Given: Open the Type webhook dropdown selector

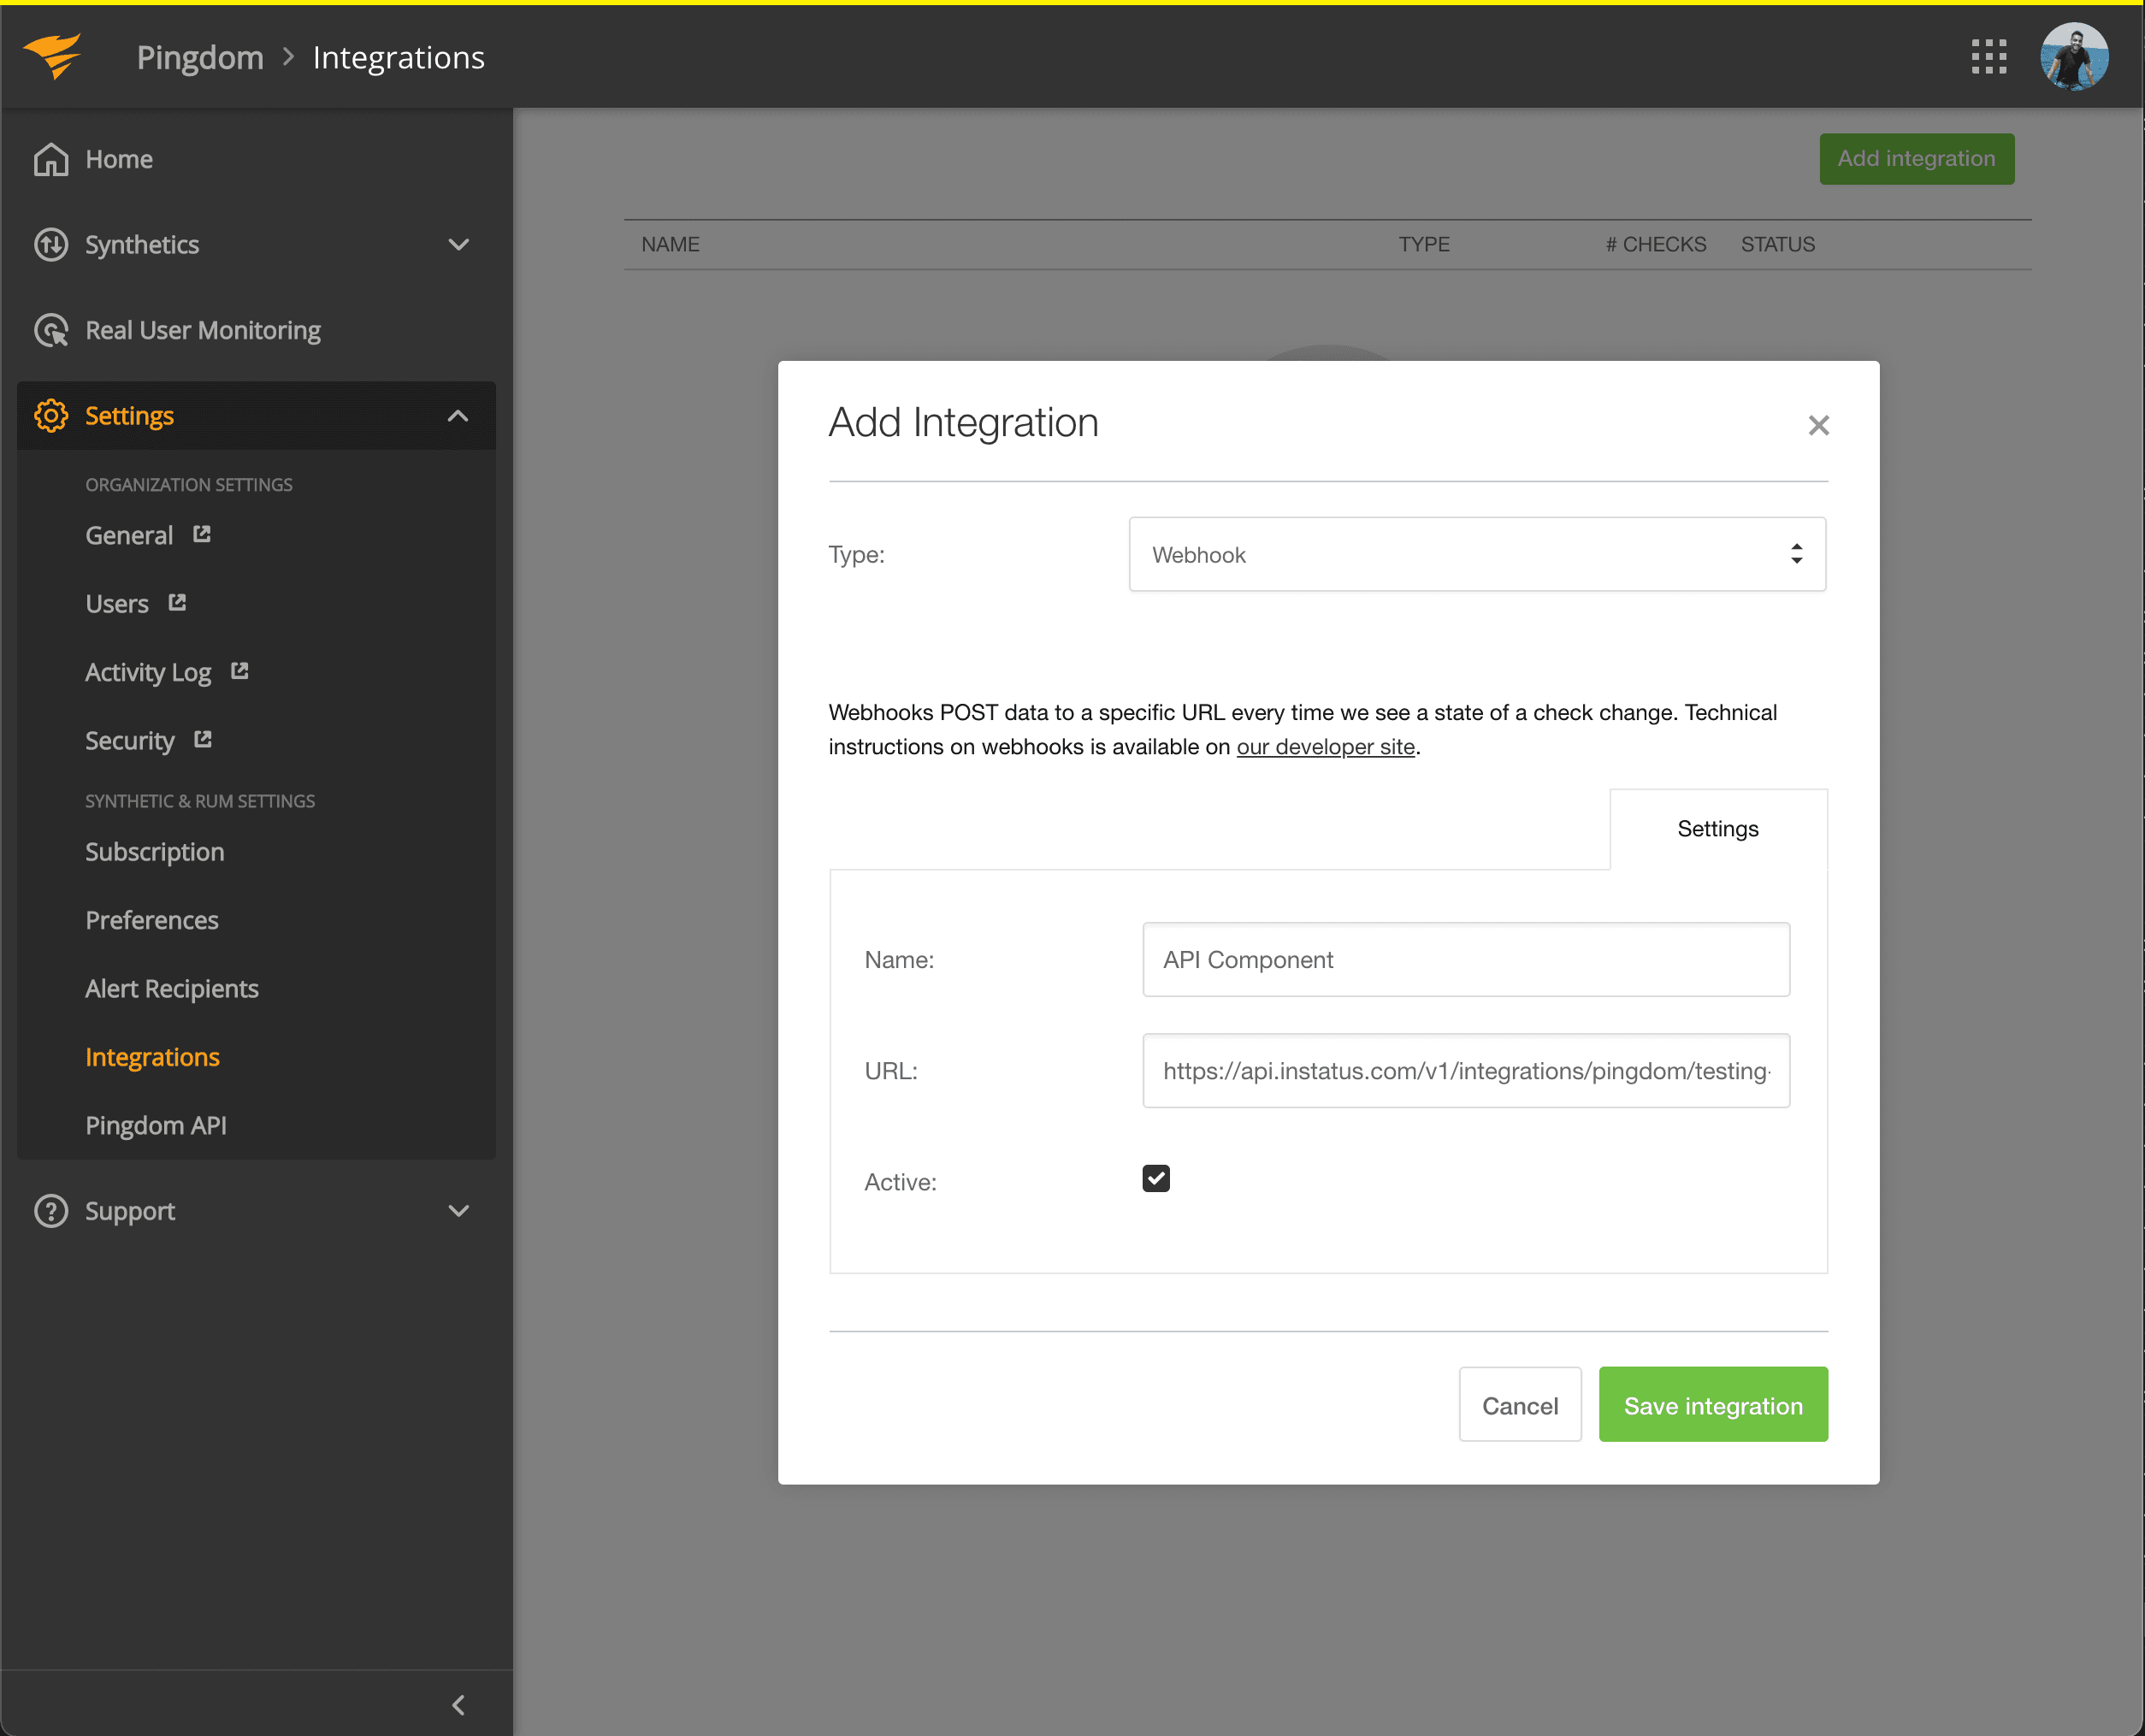Looking at the screenshot, I should click(1477, 554).
